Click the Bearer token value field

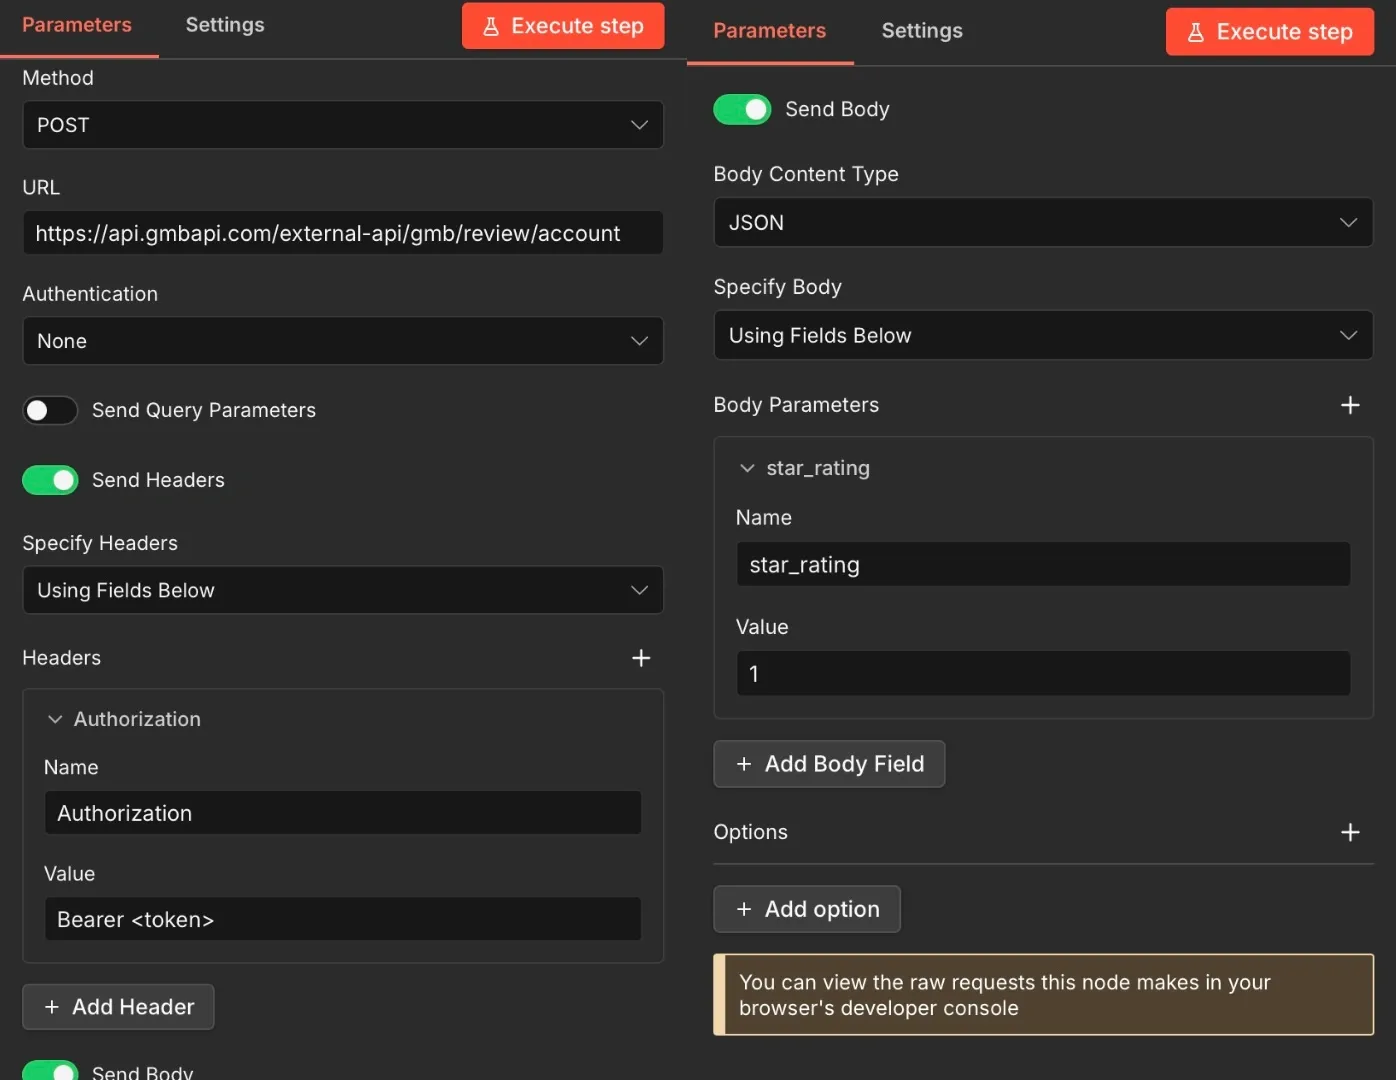[x=343, y=919]
